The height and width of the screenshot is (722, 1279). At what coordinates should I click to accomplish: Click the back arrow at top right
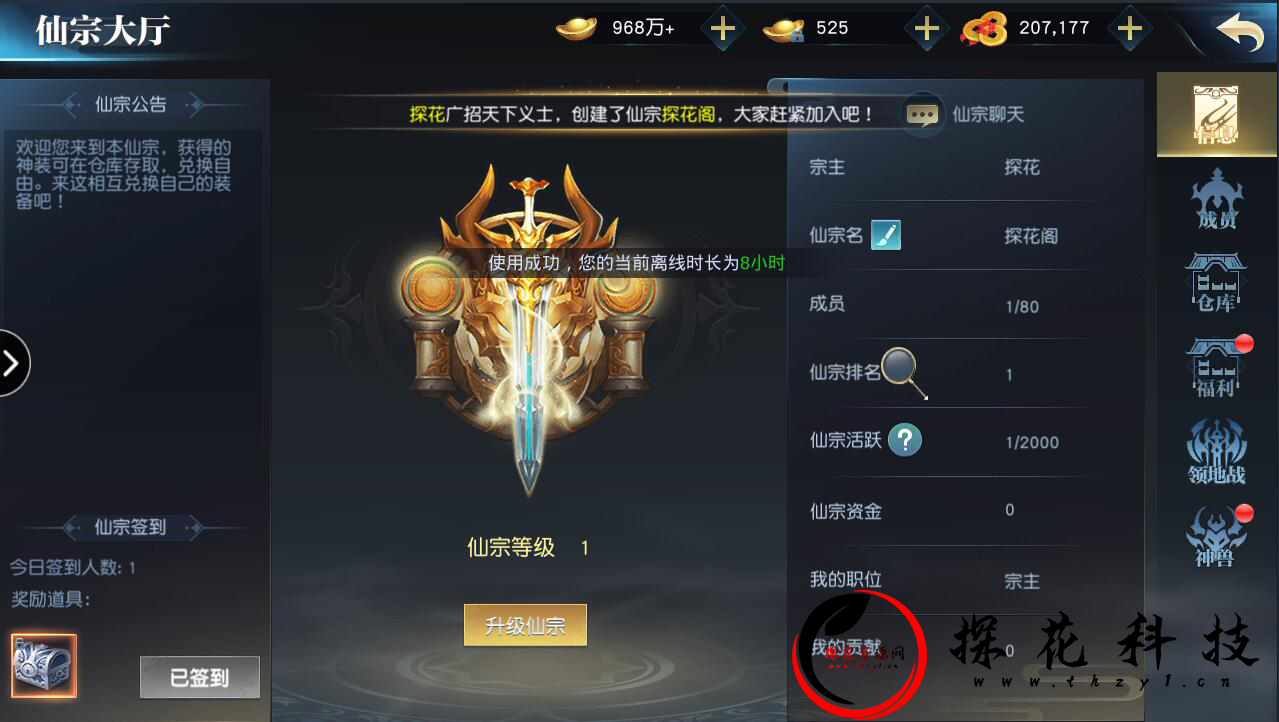click(1240, 31)
